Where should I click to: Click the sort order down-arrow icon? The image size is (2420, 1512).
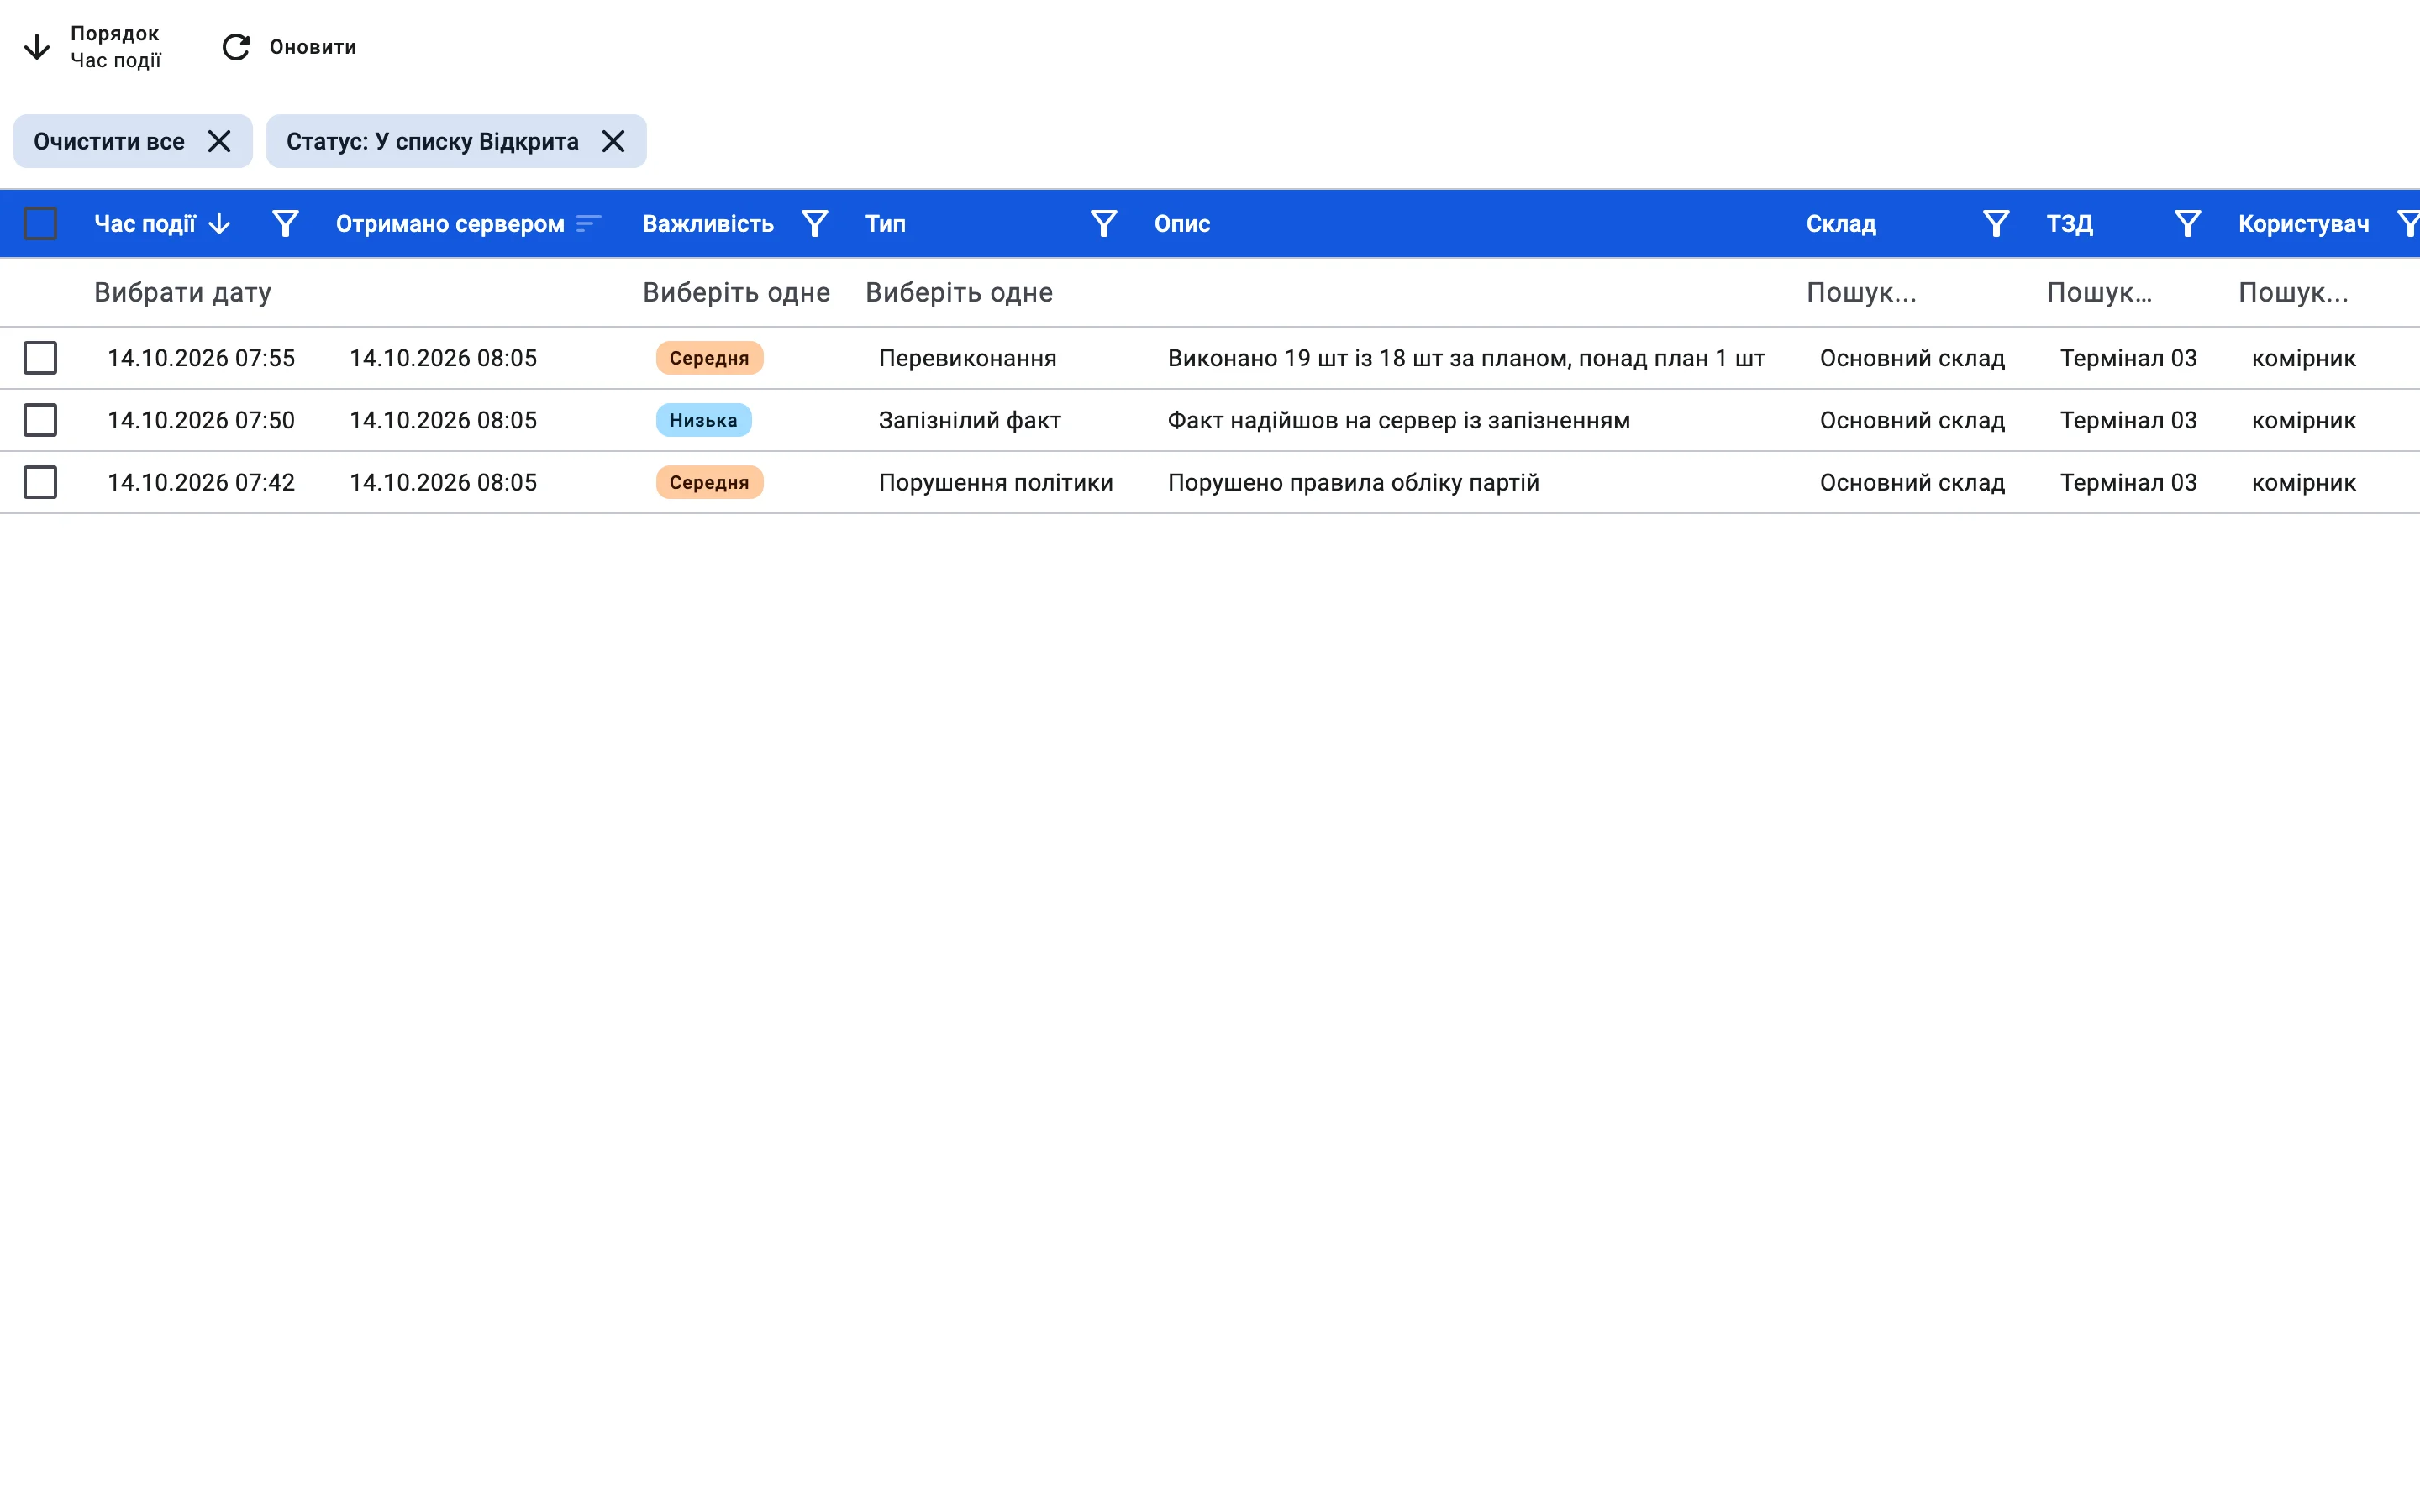[37, 47]
